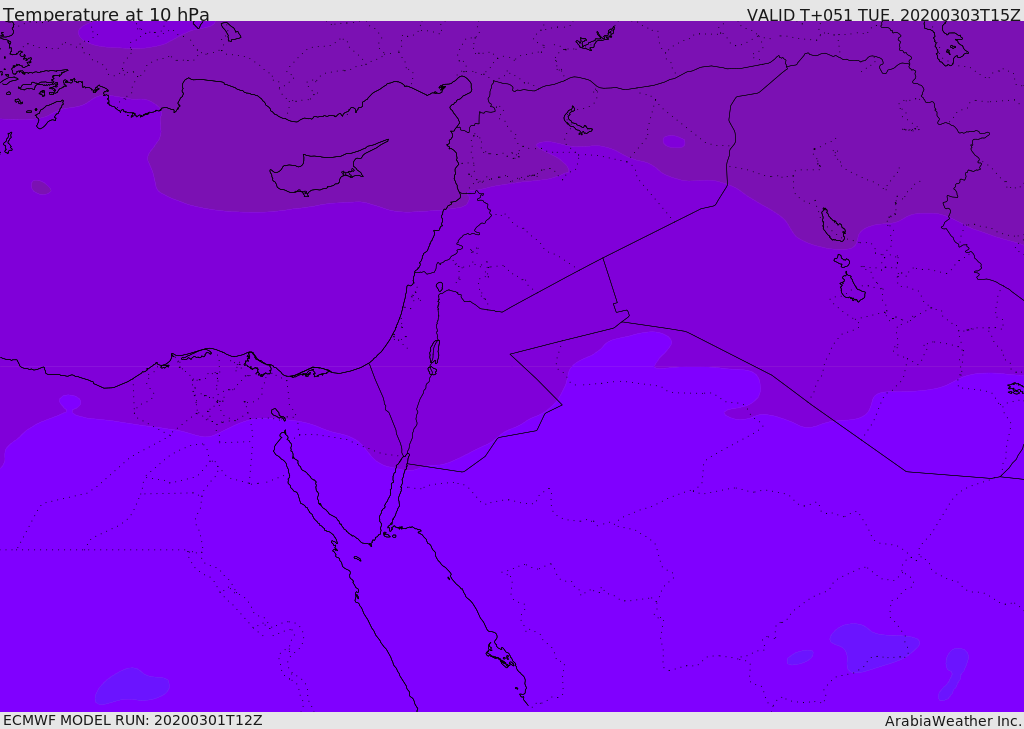Click the large light blue patch at bottom right
Screen dimensions: 1024x729
click(873, 647)
